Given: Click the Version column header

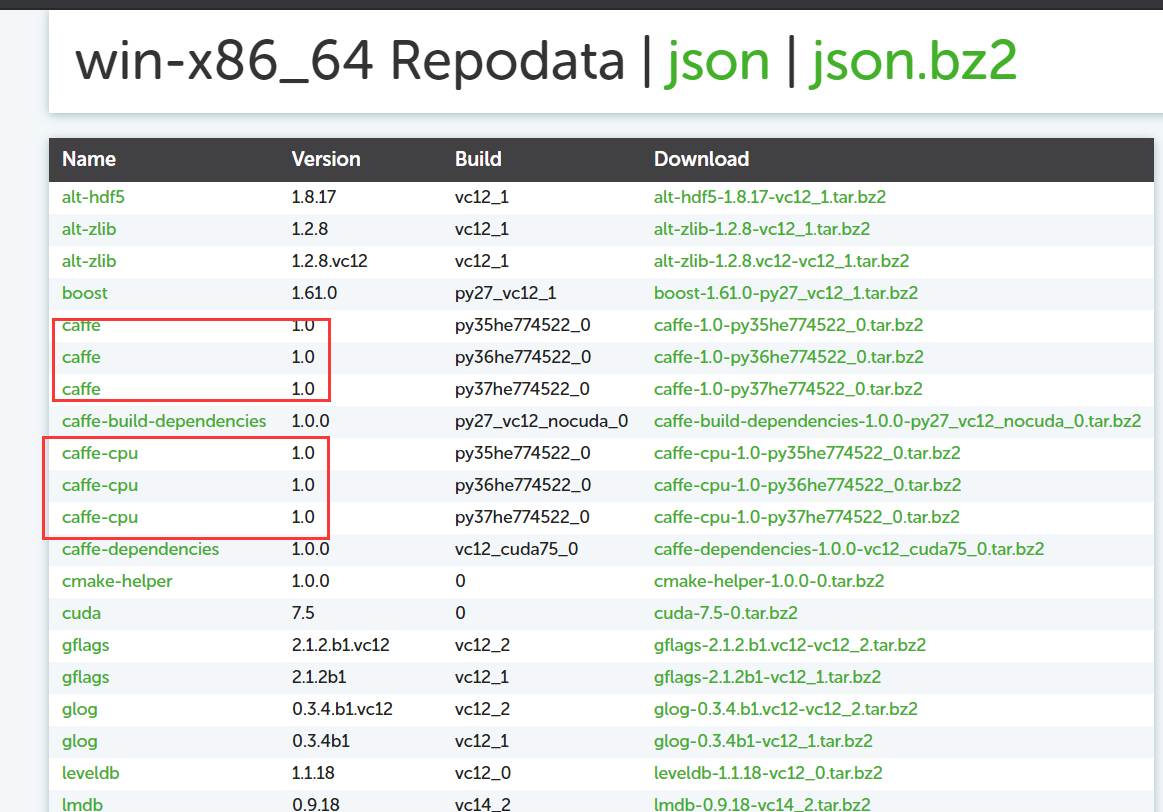Looking at the screenshot, I should pyautogui.click(x=326, y=159).
